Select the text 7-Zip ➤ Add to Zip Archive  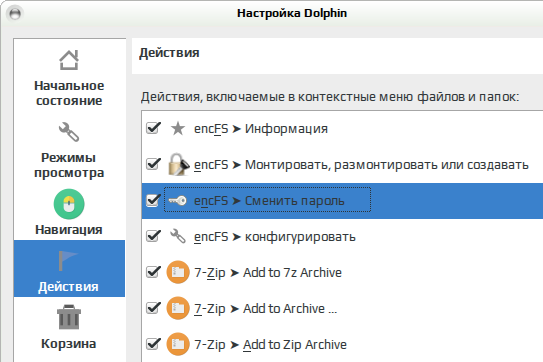pyautogui.click(x=270, y=345)
